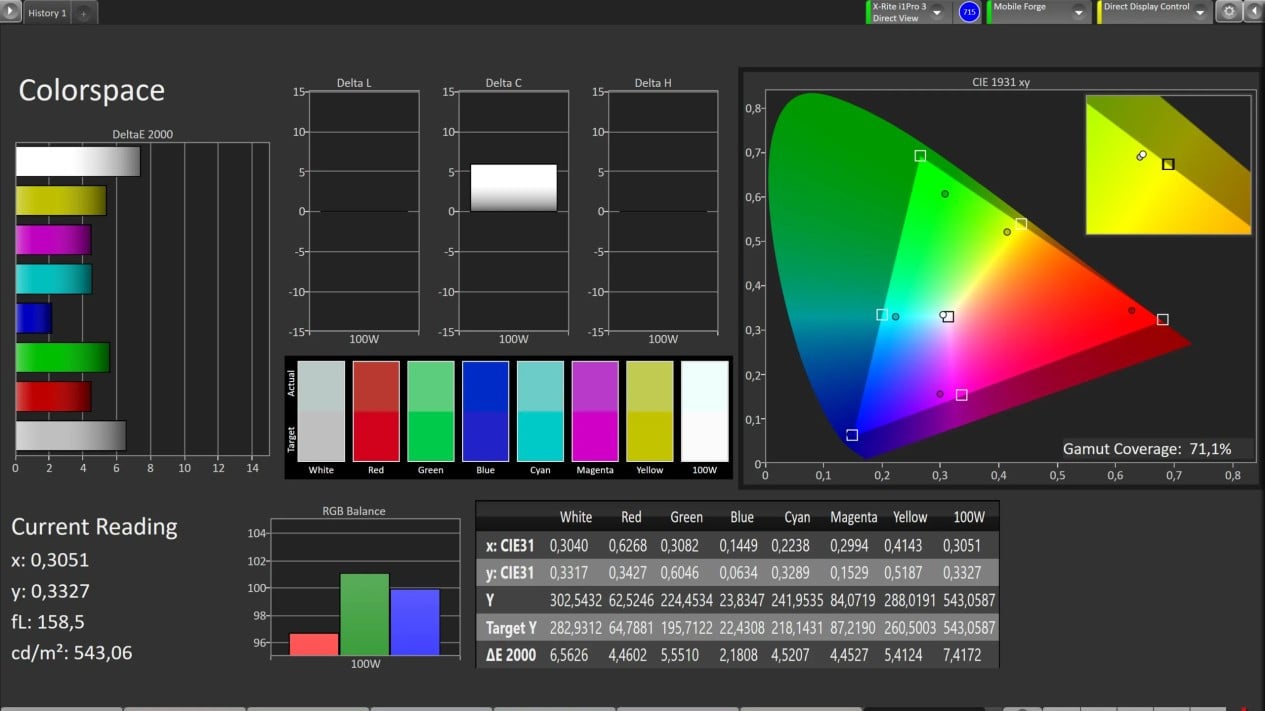Select the Yellow swatch in the Actual/Target strip

coord(650,411)
